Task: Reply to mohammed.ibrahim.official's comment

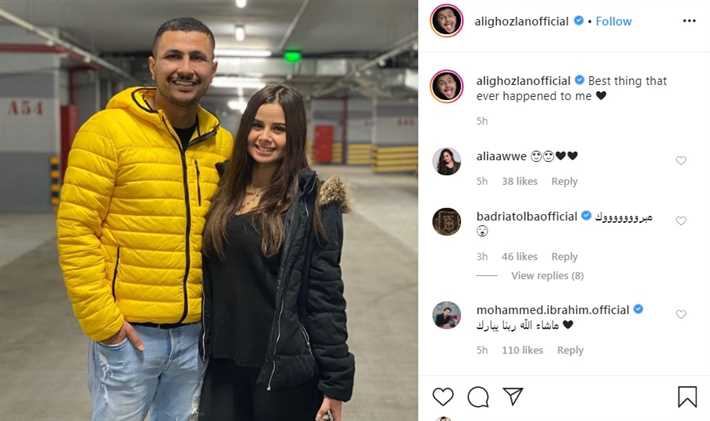Action: (570, 350)
